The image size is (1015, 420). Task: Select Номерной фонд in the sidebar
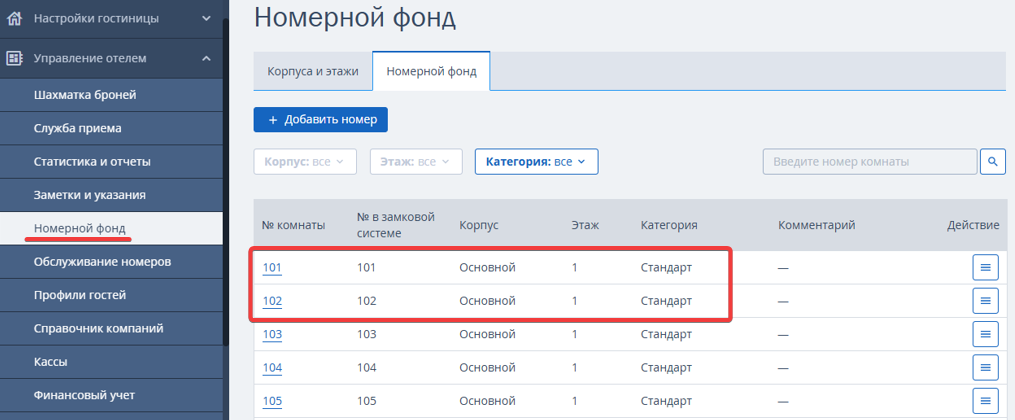(111, 228)
